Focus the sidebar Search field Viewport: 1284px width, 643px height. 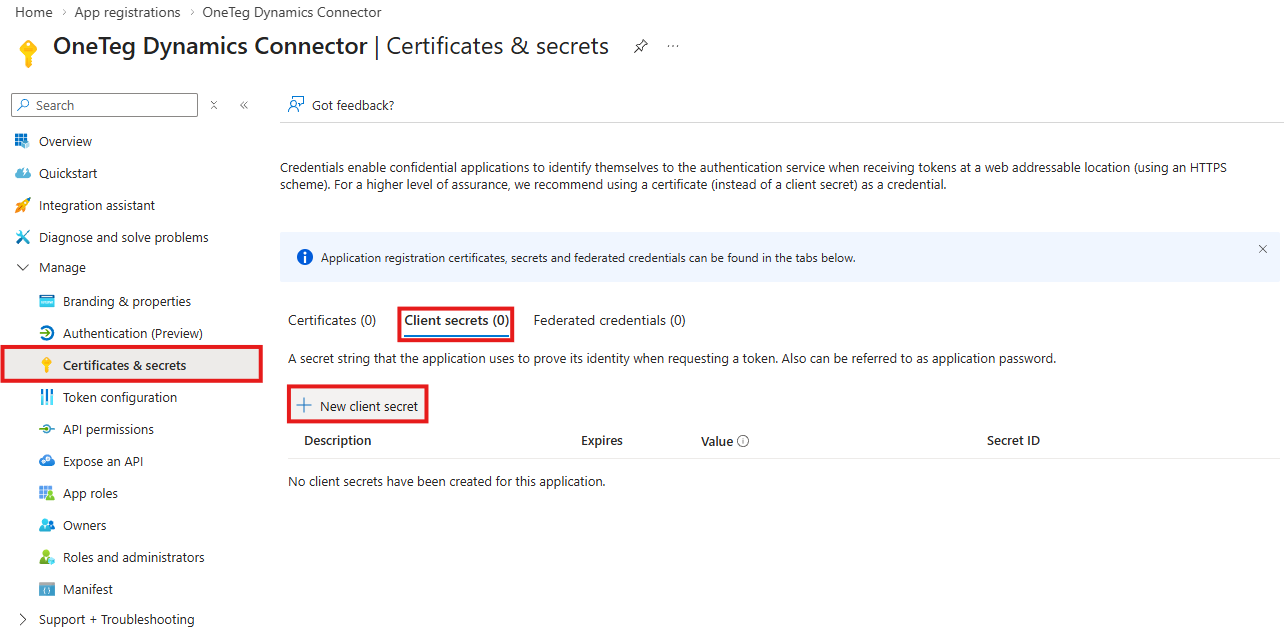pyautogui.click(x=105, y=105)
